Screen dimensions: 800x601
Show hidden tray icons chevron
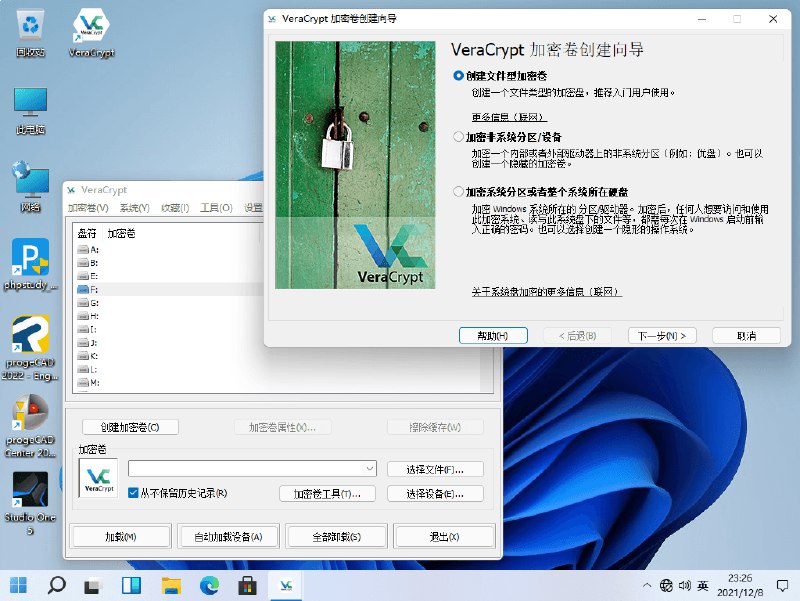click(x=647, y=586)
